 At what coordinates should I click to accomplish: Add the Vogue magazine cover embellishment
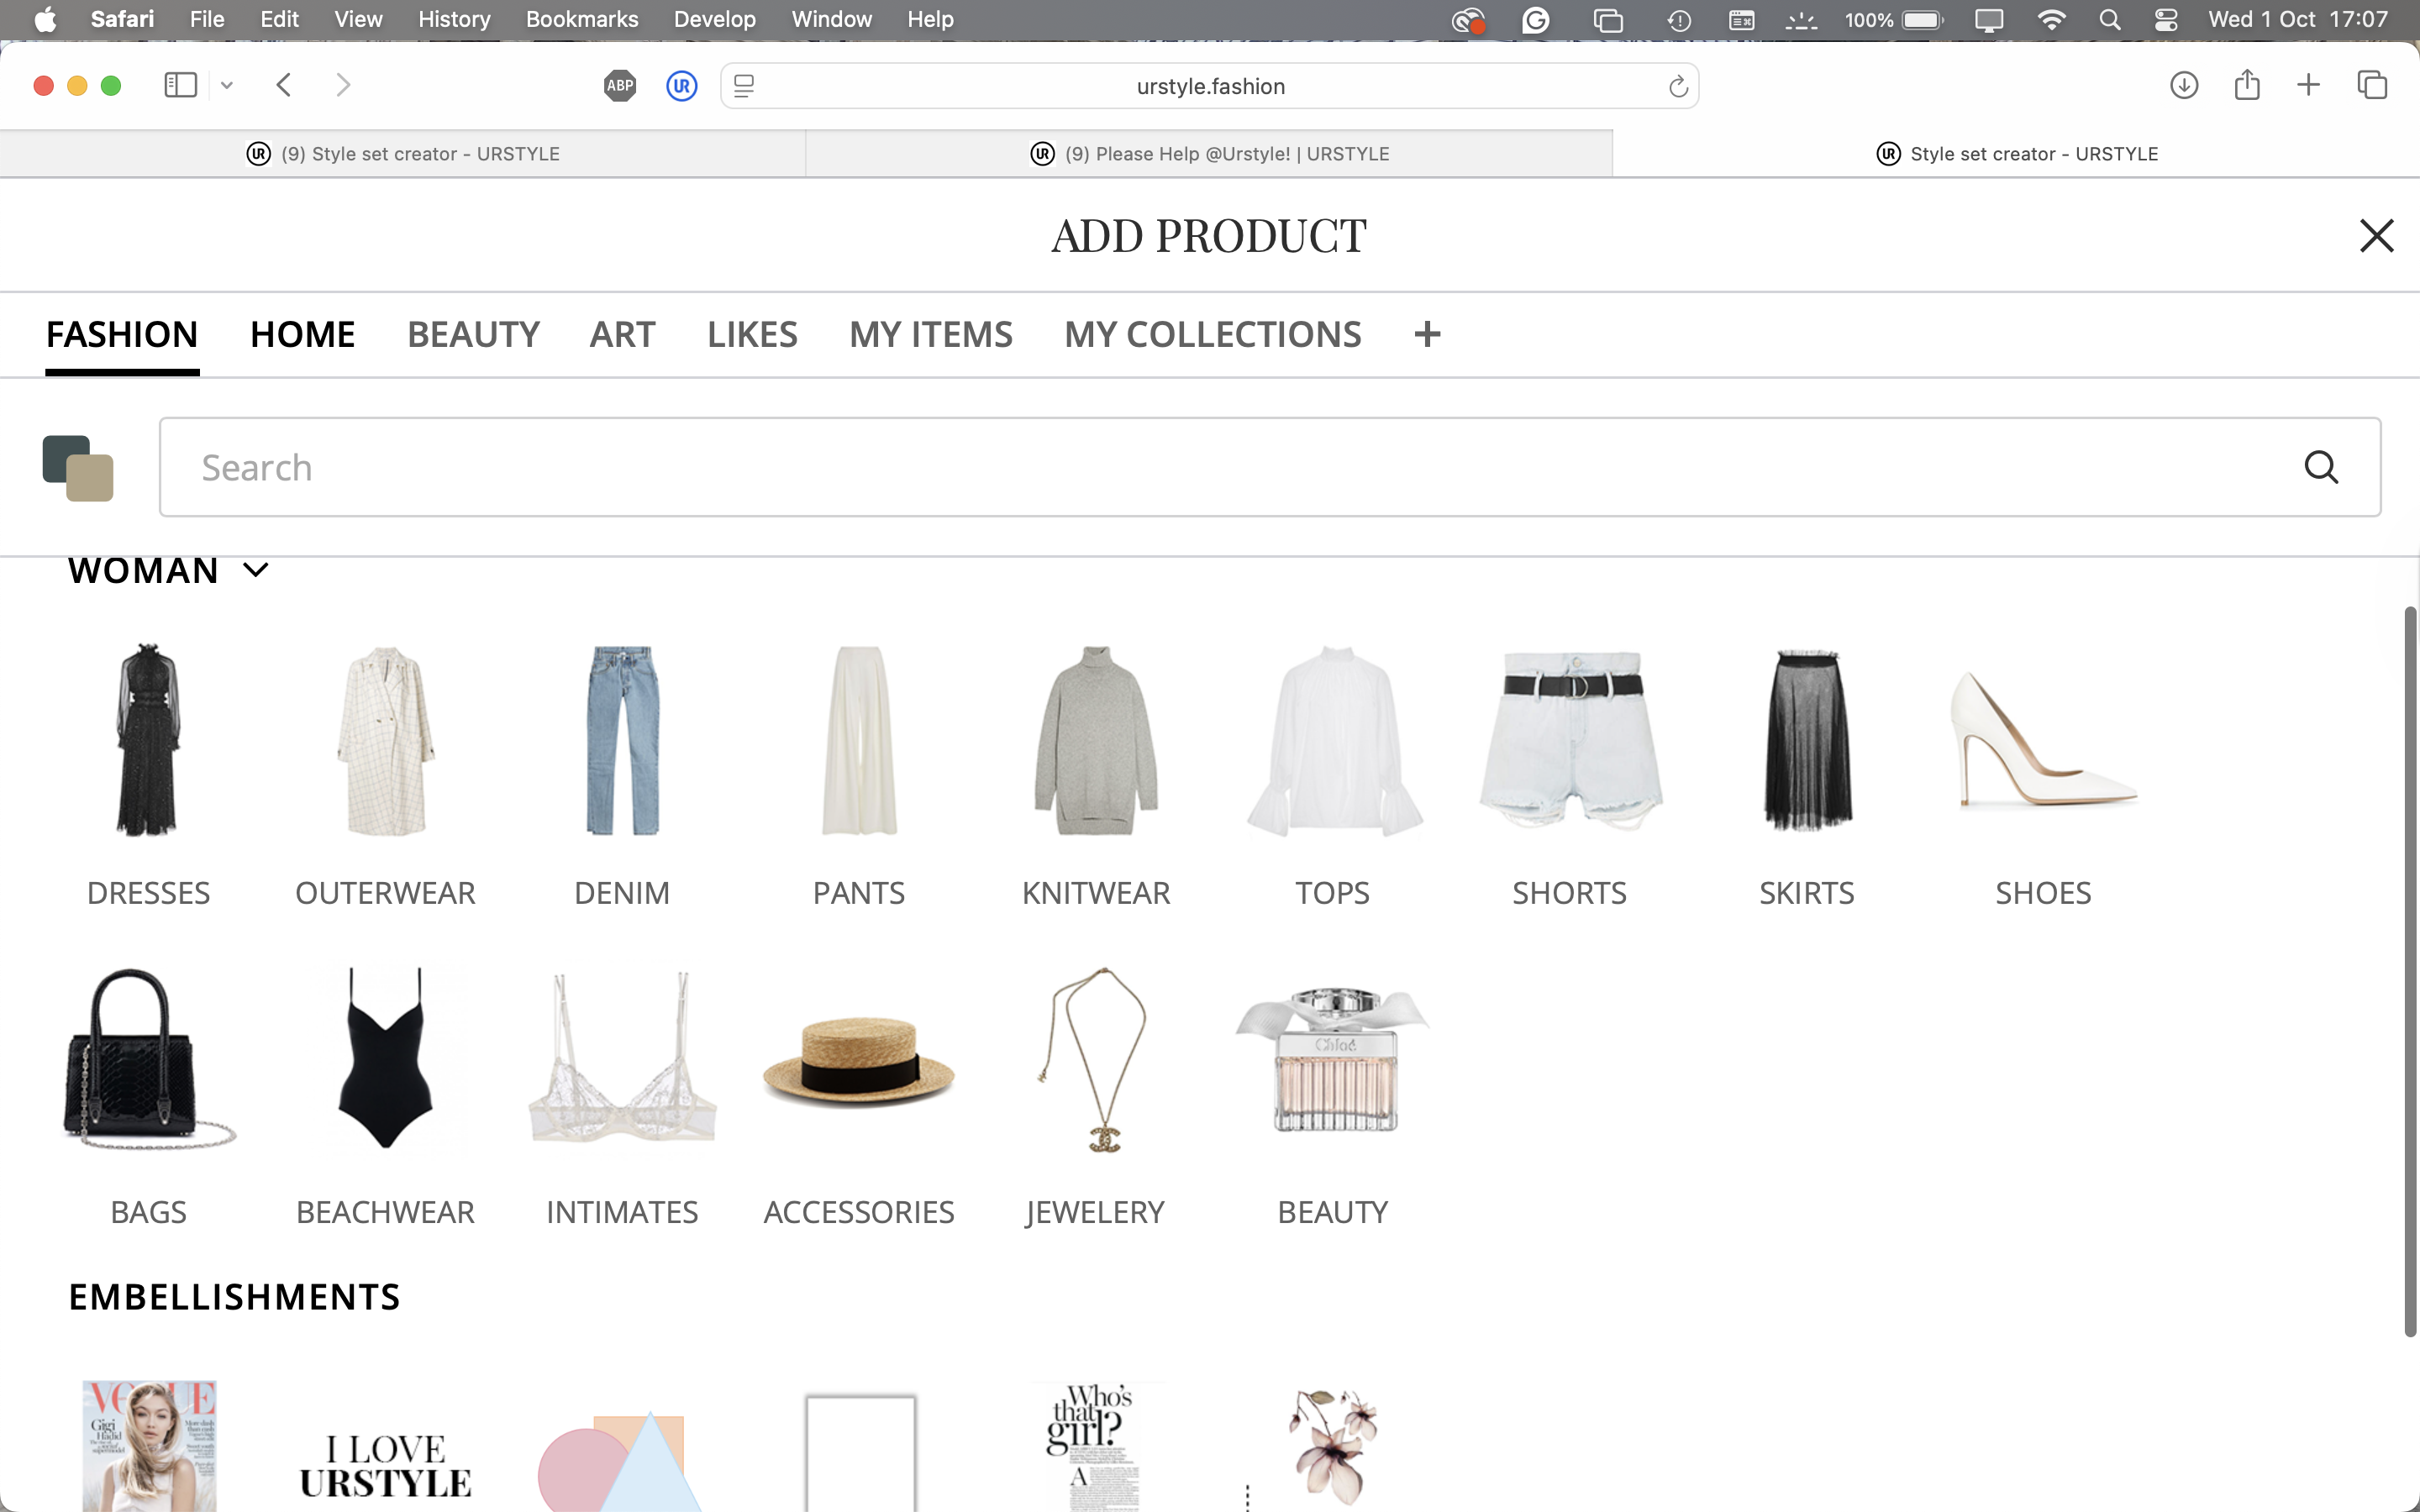pyautogui.click(x=149, y=1446)
